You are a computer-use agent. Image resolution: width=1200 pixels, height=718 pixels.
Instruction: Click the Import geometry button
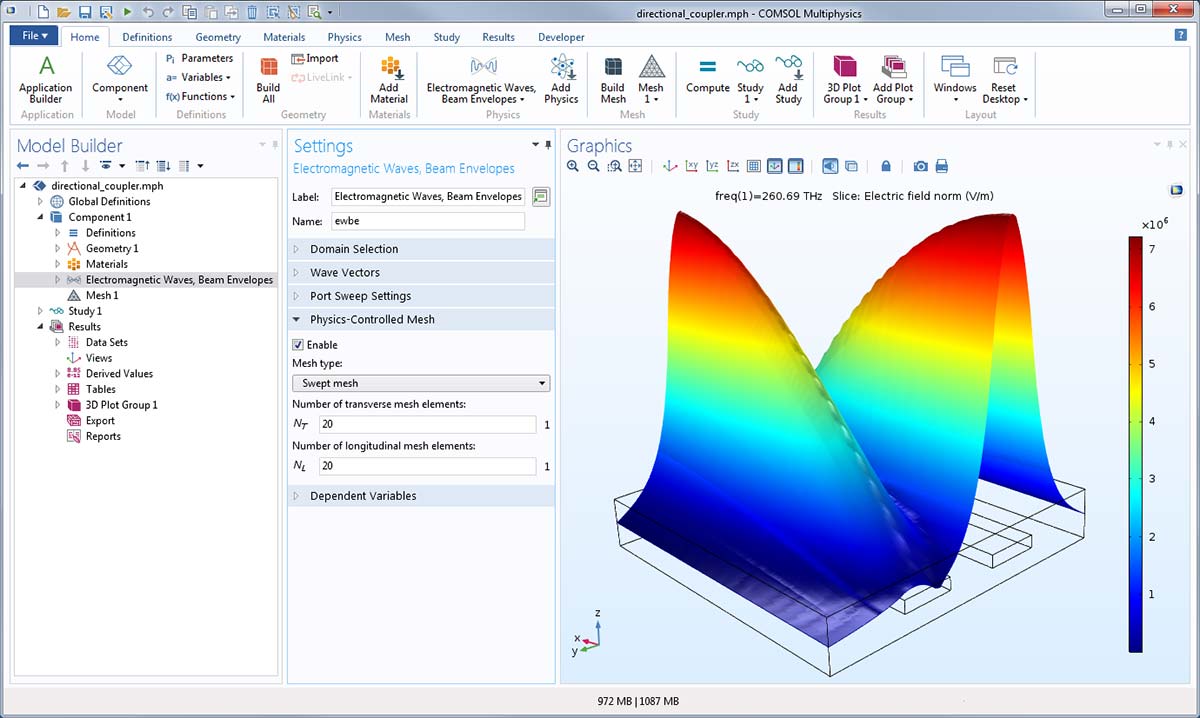(315, 59)
